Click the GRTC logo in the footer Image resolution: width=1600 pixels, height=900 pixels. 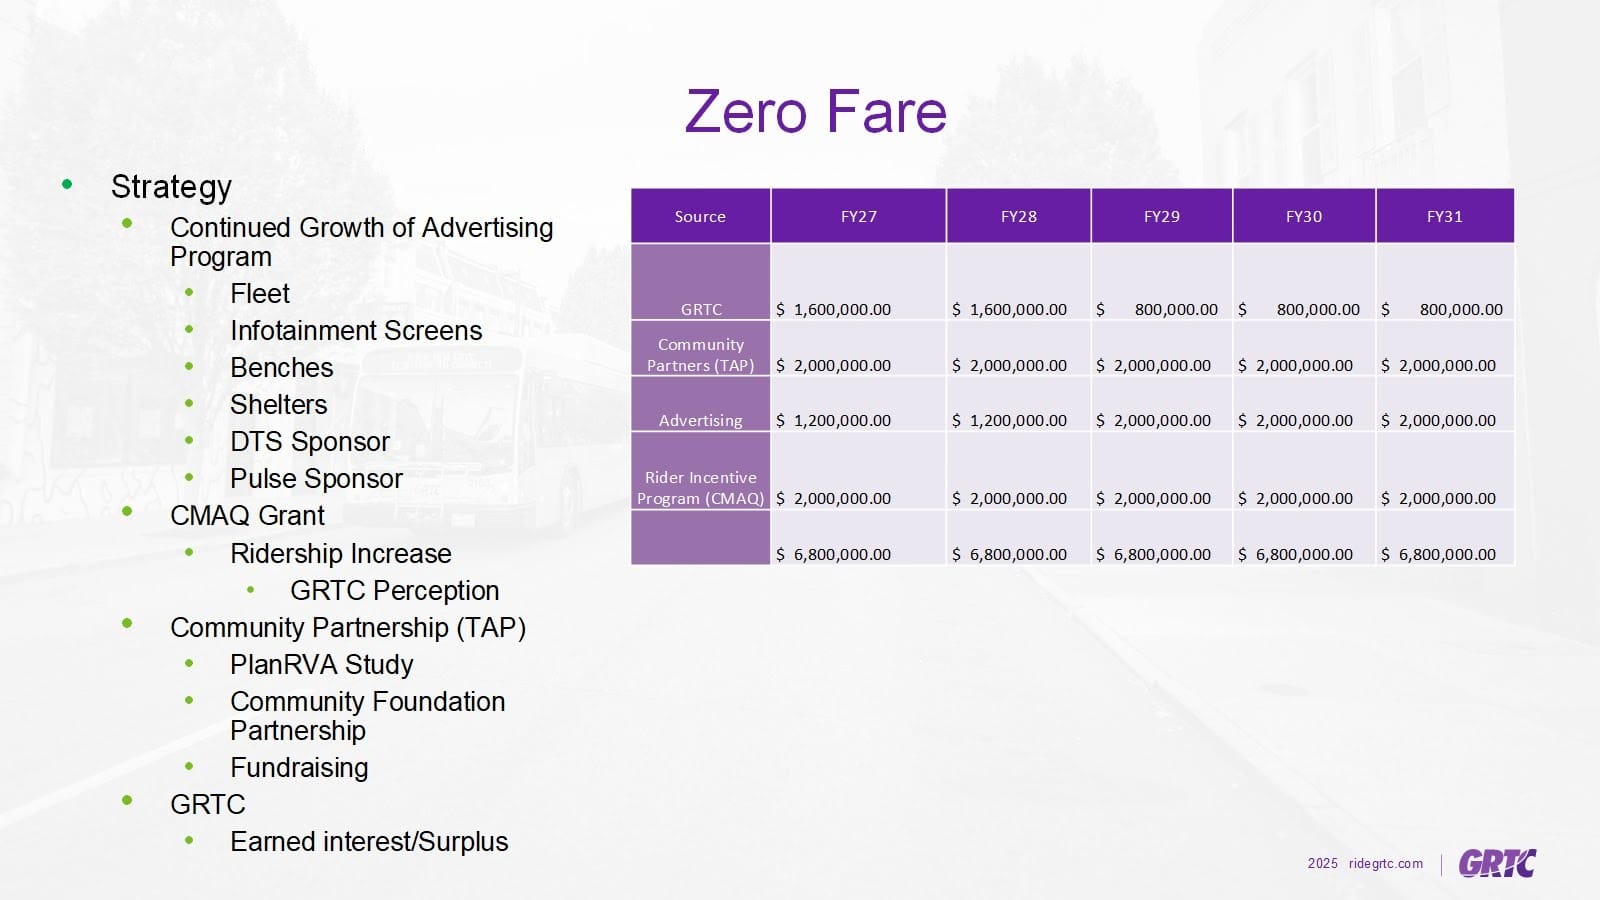(1496, 863)
